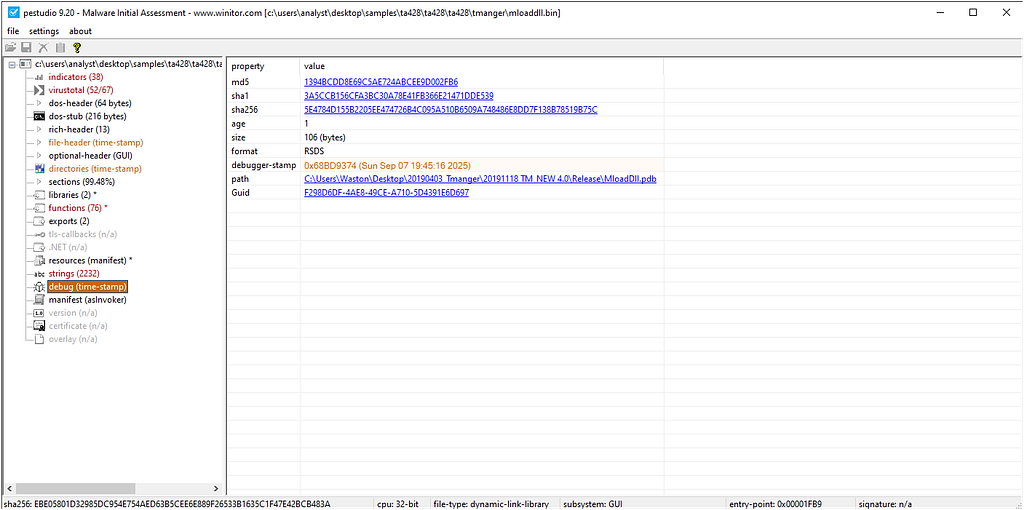Open the file menu

pyautogui.click(x=13, y=31)
